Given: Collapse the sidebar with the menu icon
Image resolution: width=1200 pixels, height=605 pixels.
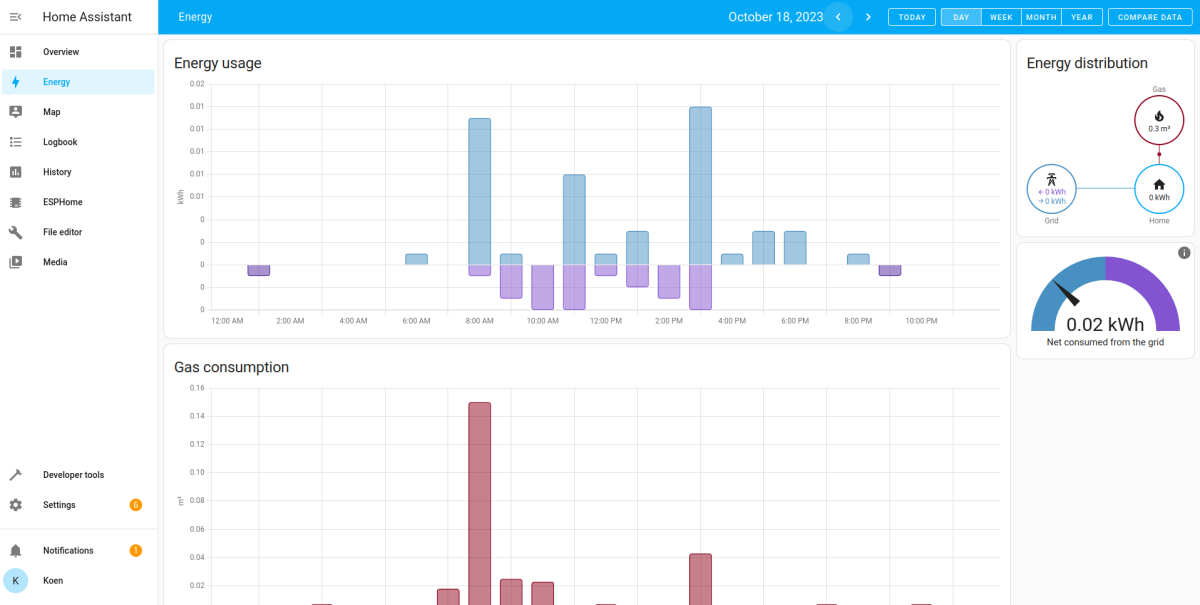Looking at the screenshot, I should tap(16, 17).
